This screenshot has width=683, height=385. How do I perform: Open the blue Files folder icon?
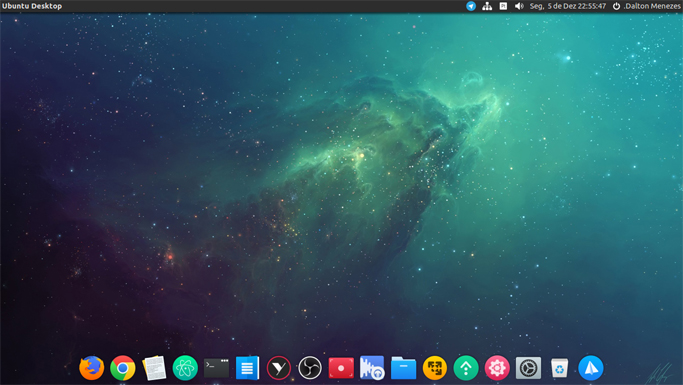pyautogui.click(x=403, y=368)
